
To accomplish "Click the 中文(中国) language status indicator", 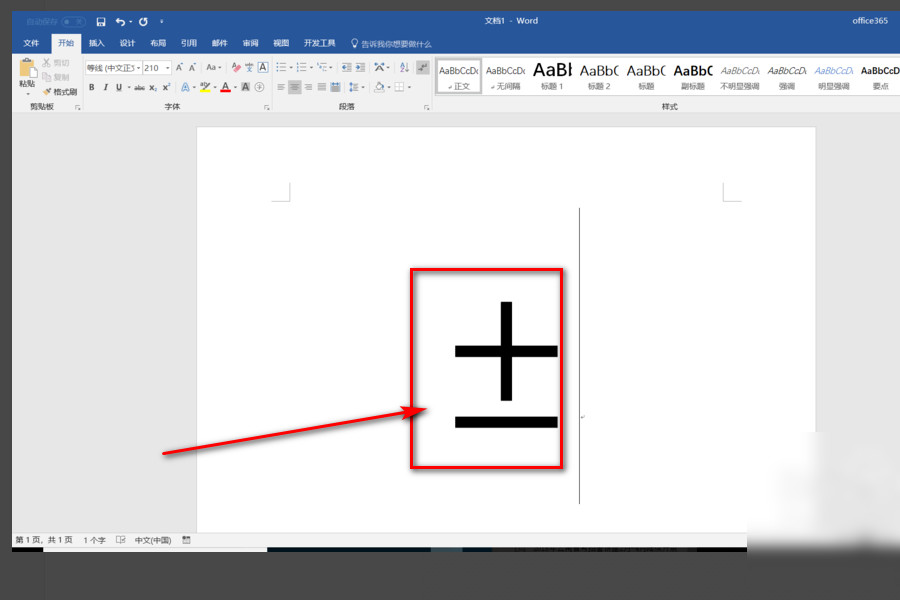I will pos(153,540).
